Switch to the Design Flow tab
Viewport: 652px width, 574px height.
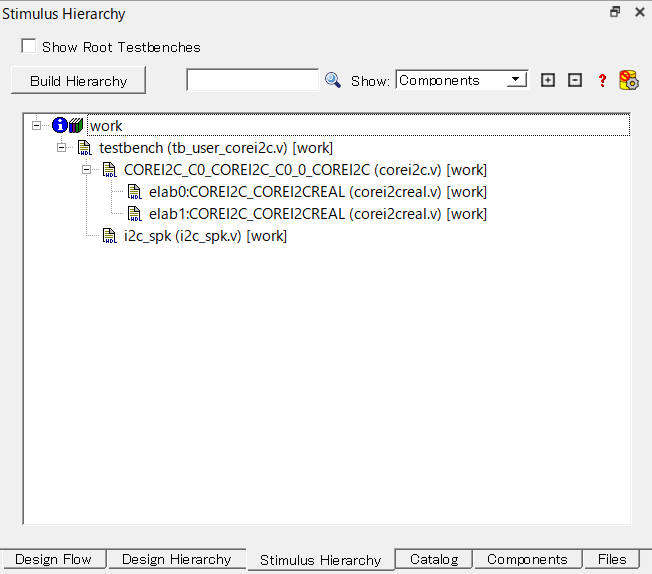(53, 560)
